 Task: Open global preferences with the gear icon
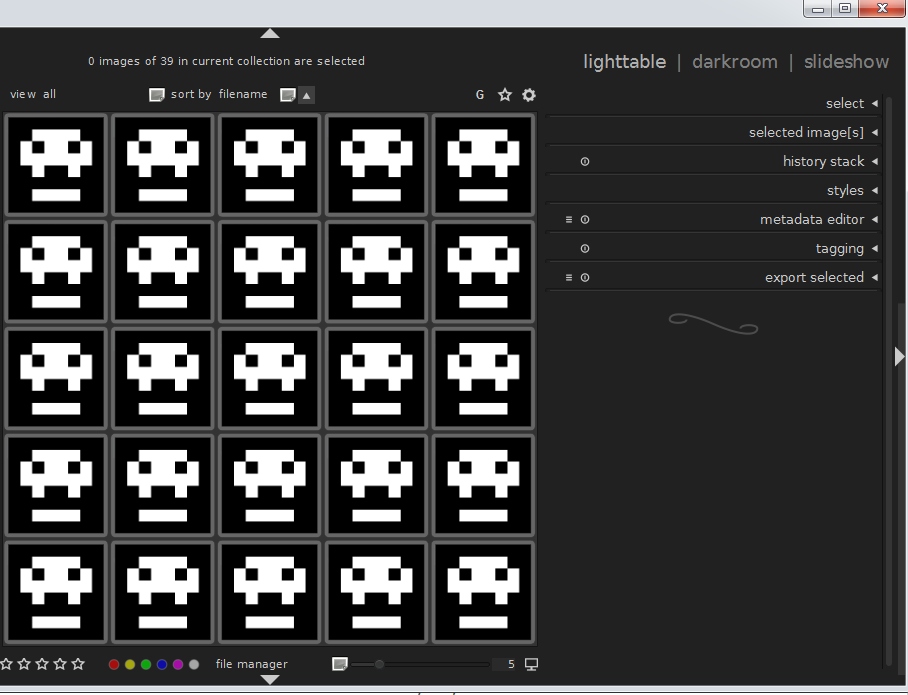click(x=529, y=95)
